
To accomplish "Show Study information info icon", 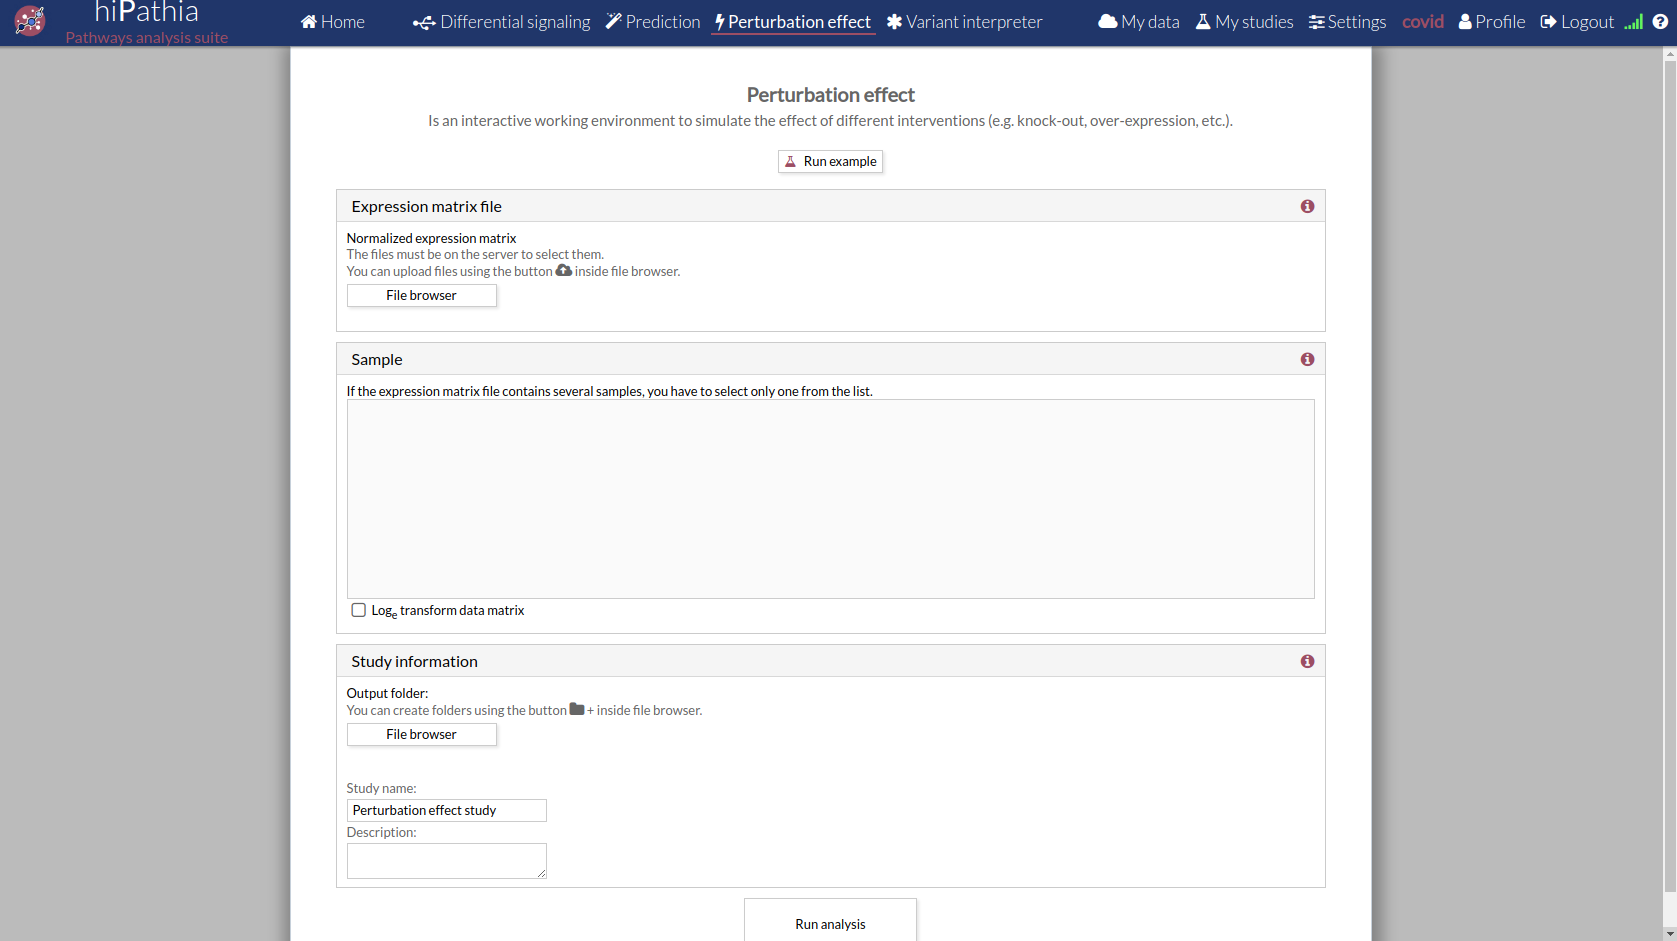I will (x=1307, y=661).
